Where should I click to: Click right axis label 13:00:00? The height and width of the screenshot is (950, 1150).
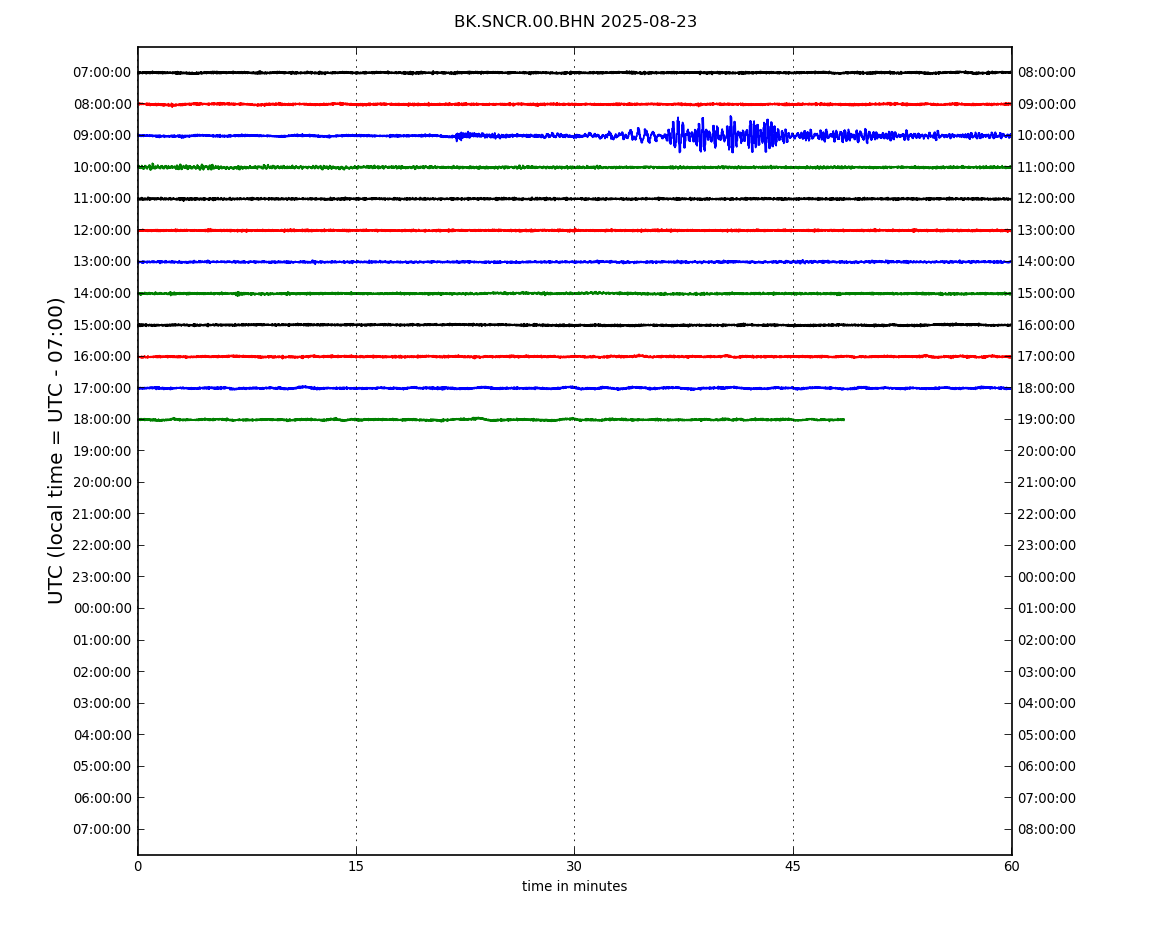pyautogui.click(x=1047, y=230)
